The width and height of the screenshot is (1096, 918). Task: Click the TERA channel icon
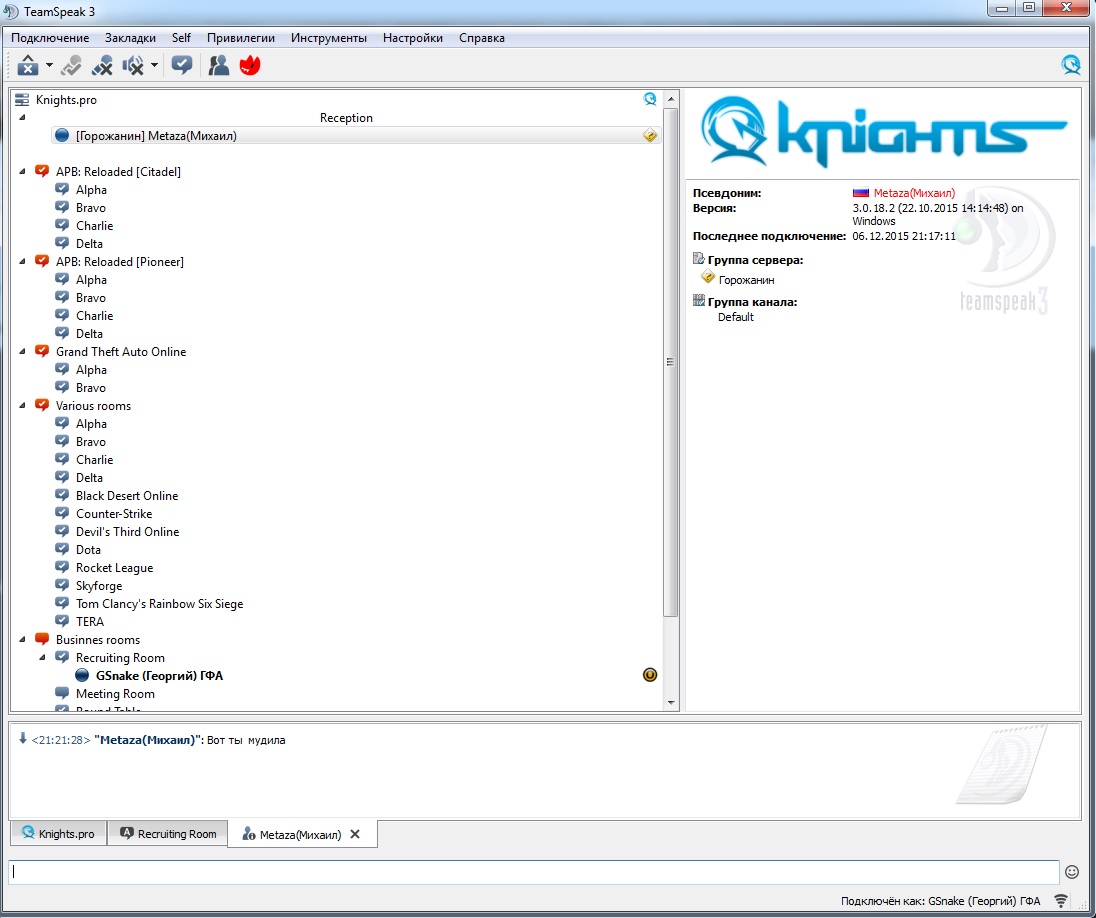pos(62,621)
